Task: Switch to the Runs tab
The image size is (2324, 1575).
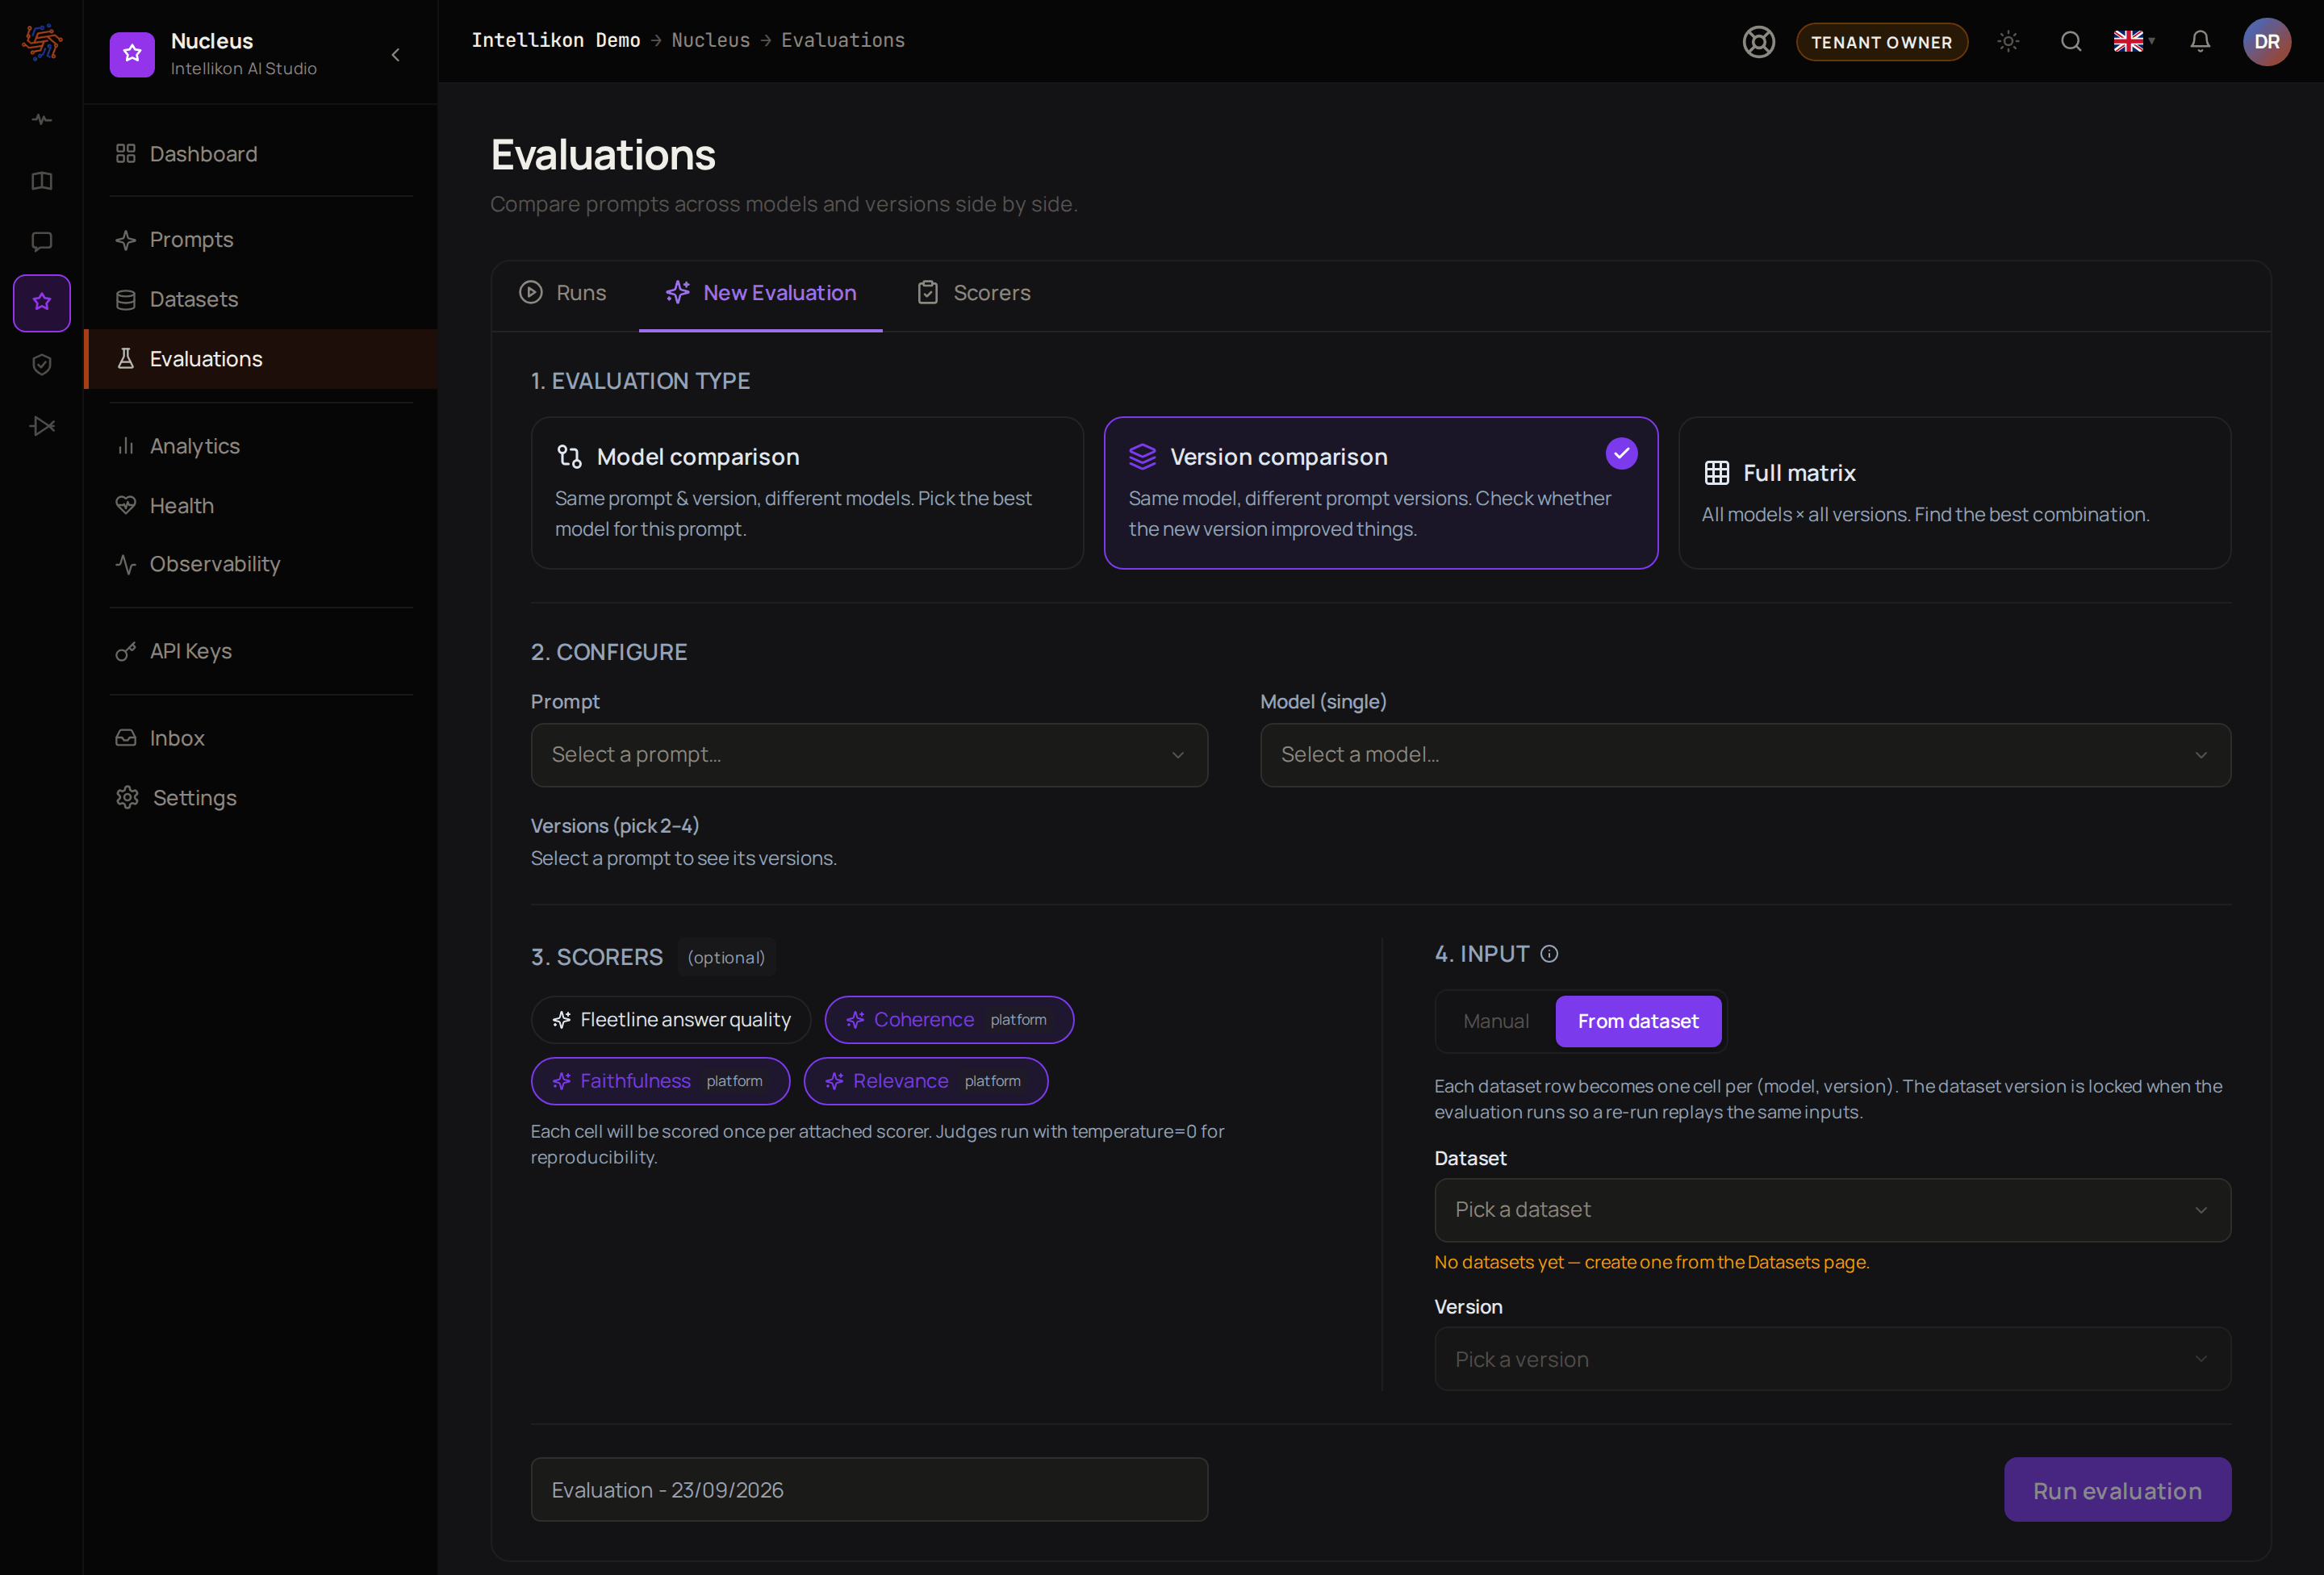Action: click(563, 293)
